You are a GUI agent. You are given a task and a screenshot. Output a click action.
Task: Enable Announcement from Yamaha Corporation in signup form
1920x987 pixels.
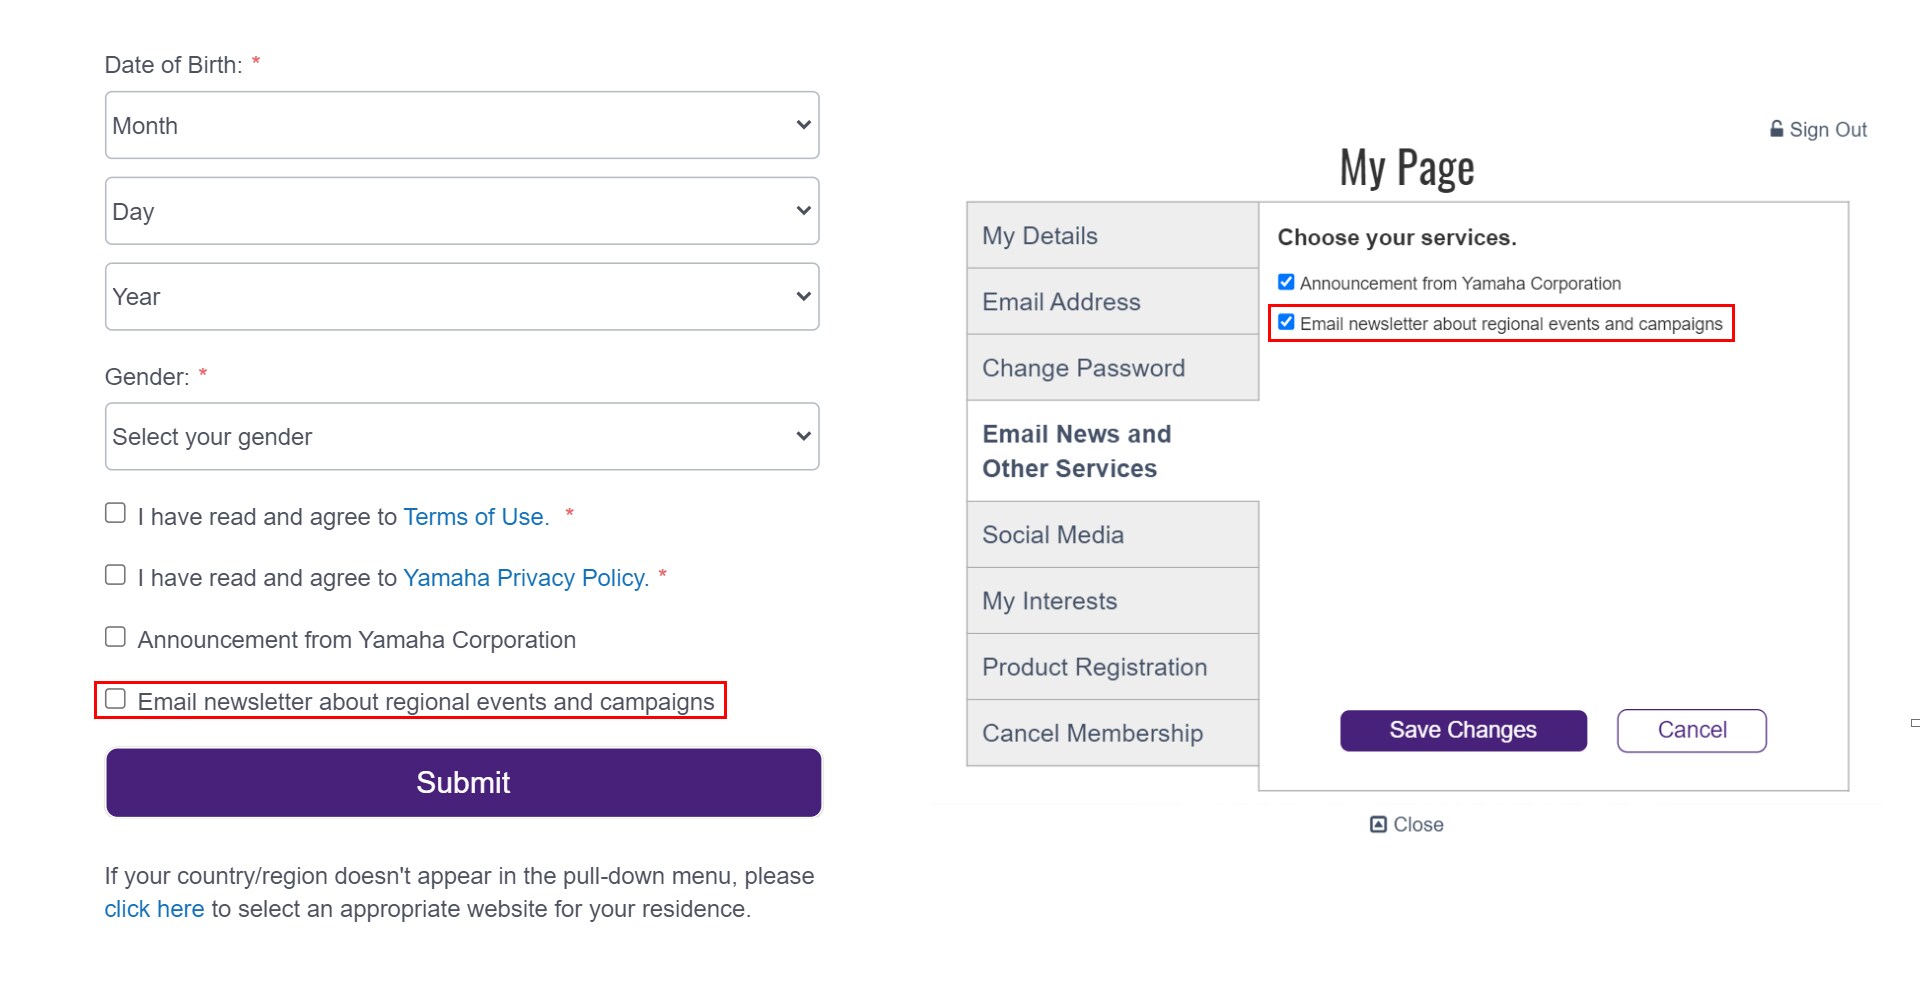[x=116, y=637]
